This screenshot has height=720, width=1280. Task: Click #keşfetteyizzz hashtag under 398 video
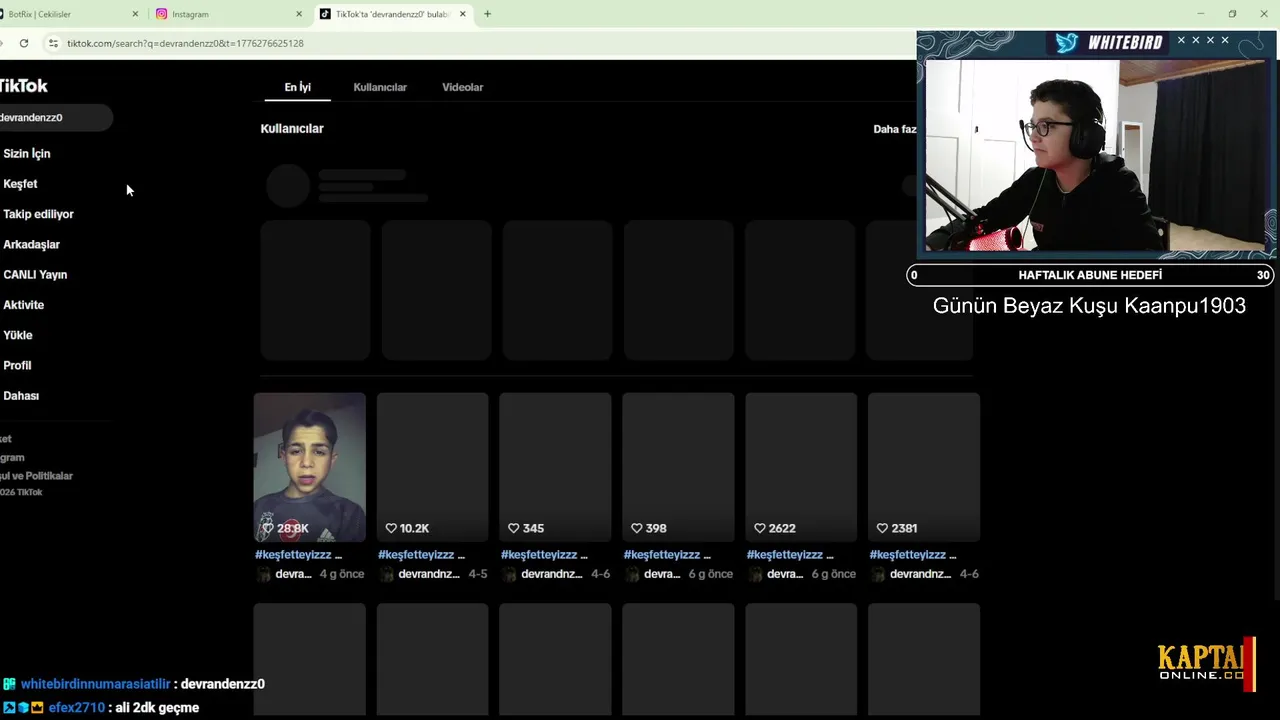pos(662,555)
